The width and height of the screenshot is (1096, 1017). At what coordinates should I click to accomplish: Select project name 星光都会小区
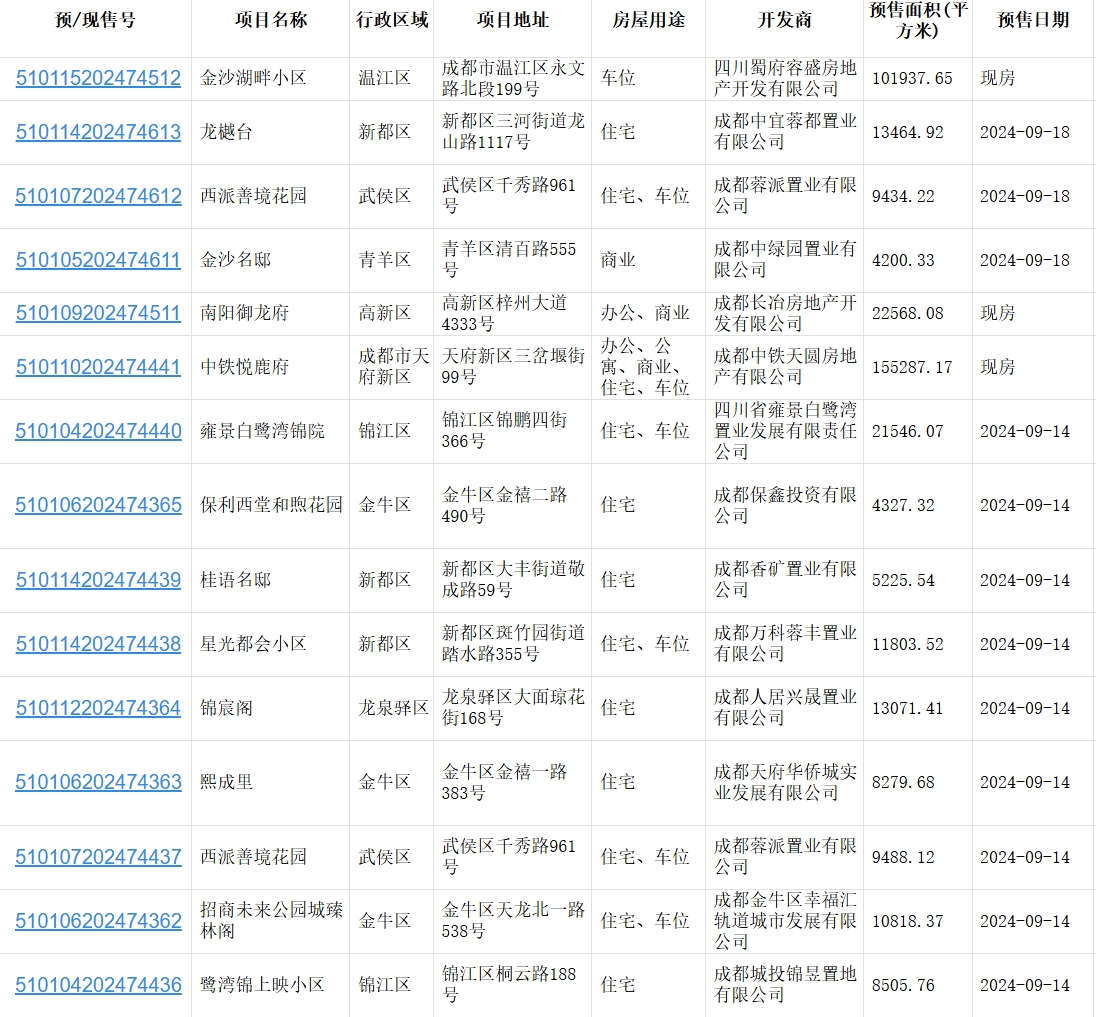[253, 644]
